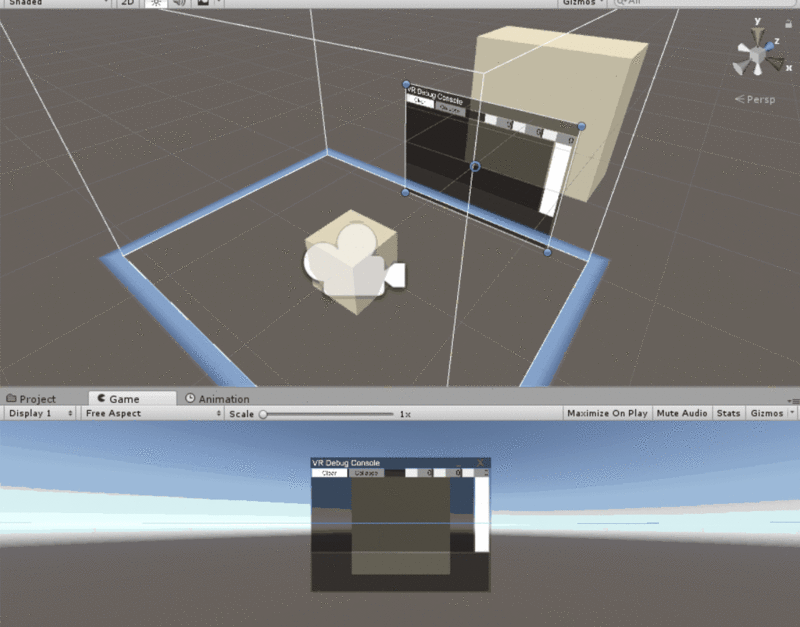Toggle the first log filter in Game console
The width and height of the screenshot is (800, 627).
pyautogui.click(x=418, y=473)
